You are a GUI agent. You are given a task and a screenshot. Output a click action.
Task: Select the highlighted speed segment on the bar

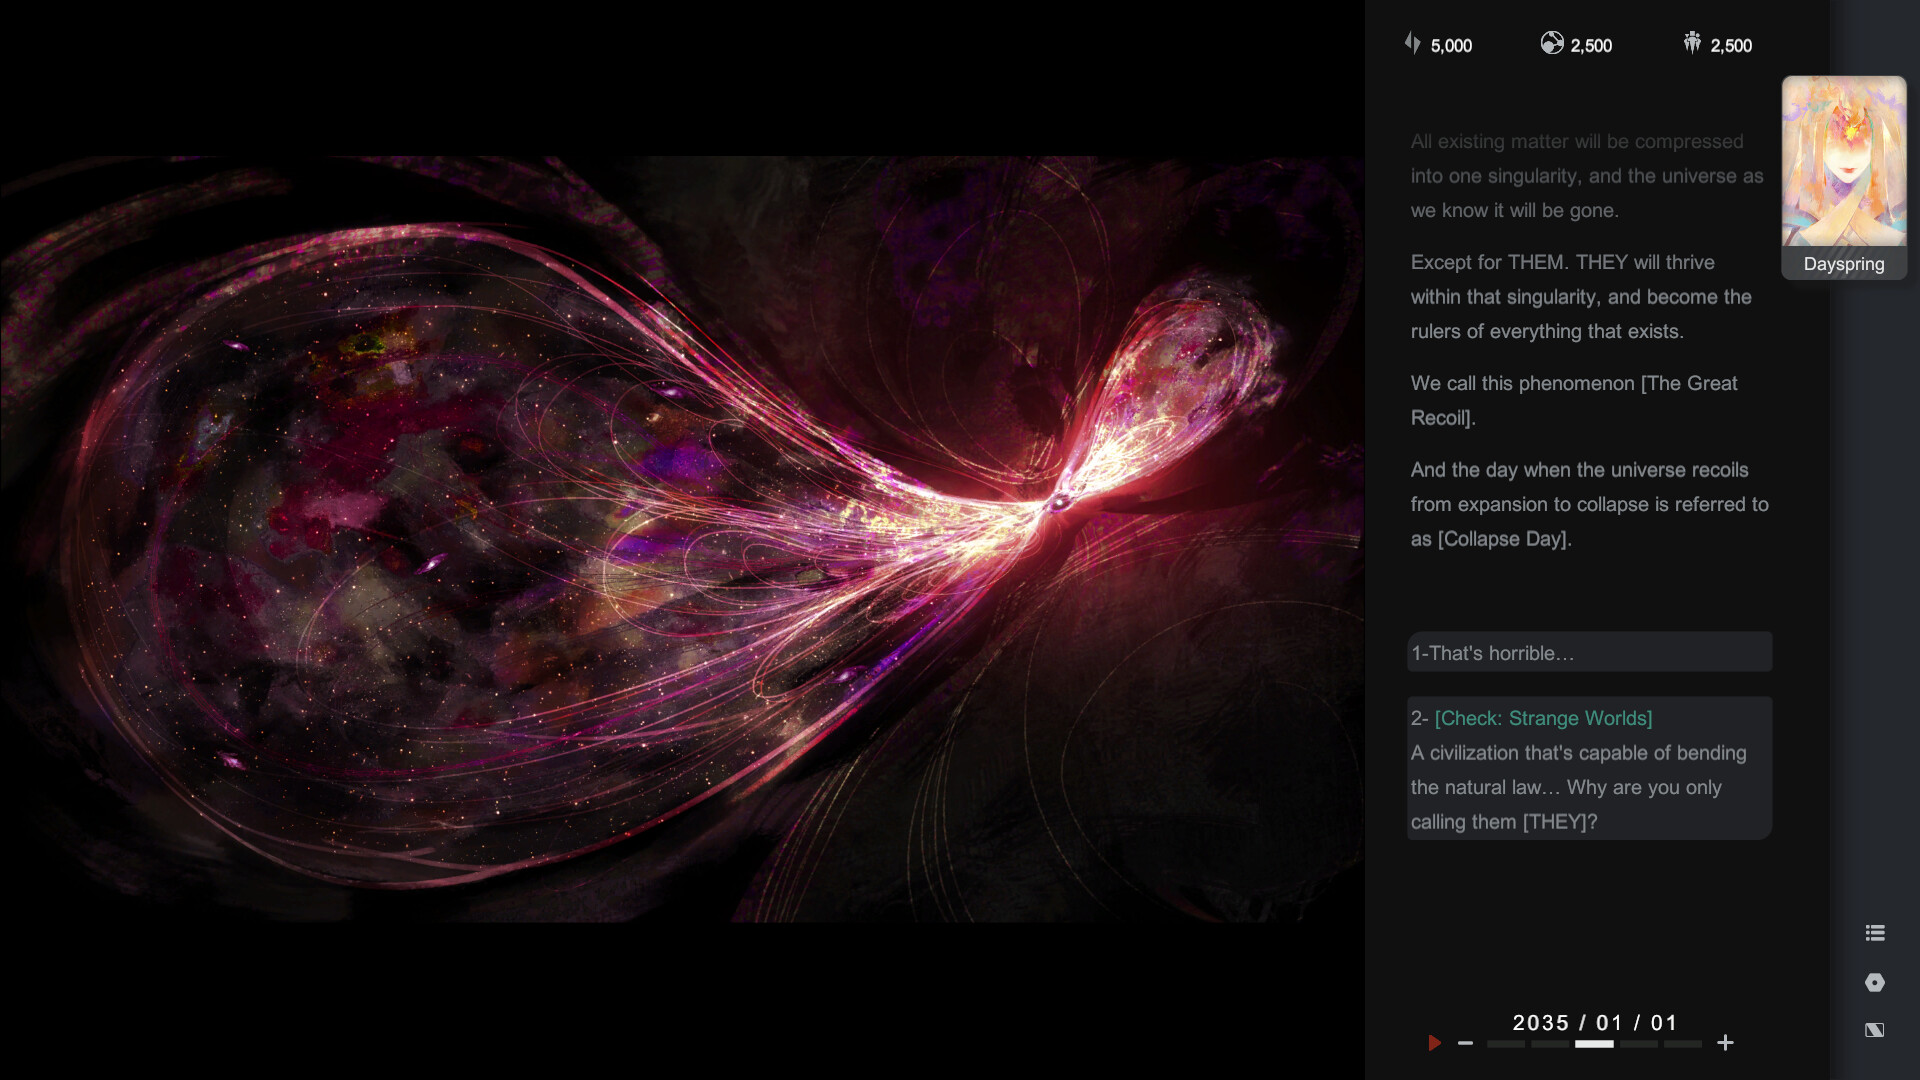(x=1594, y=1043)
